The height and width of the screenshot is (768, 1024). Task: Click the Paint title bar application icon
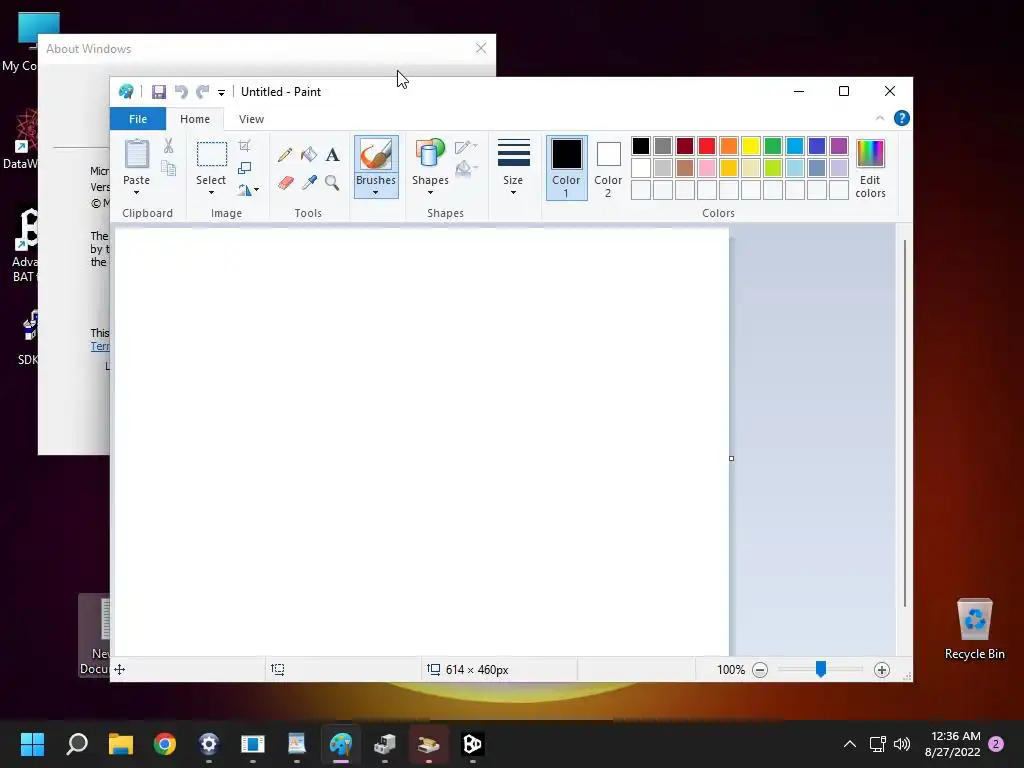pos(126,91)
